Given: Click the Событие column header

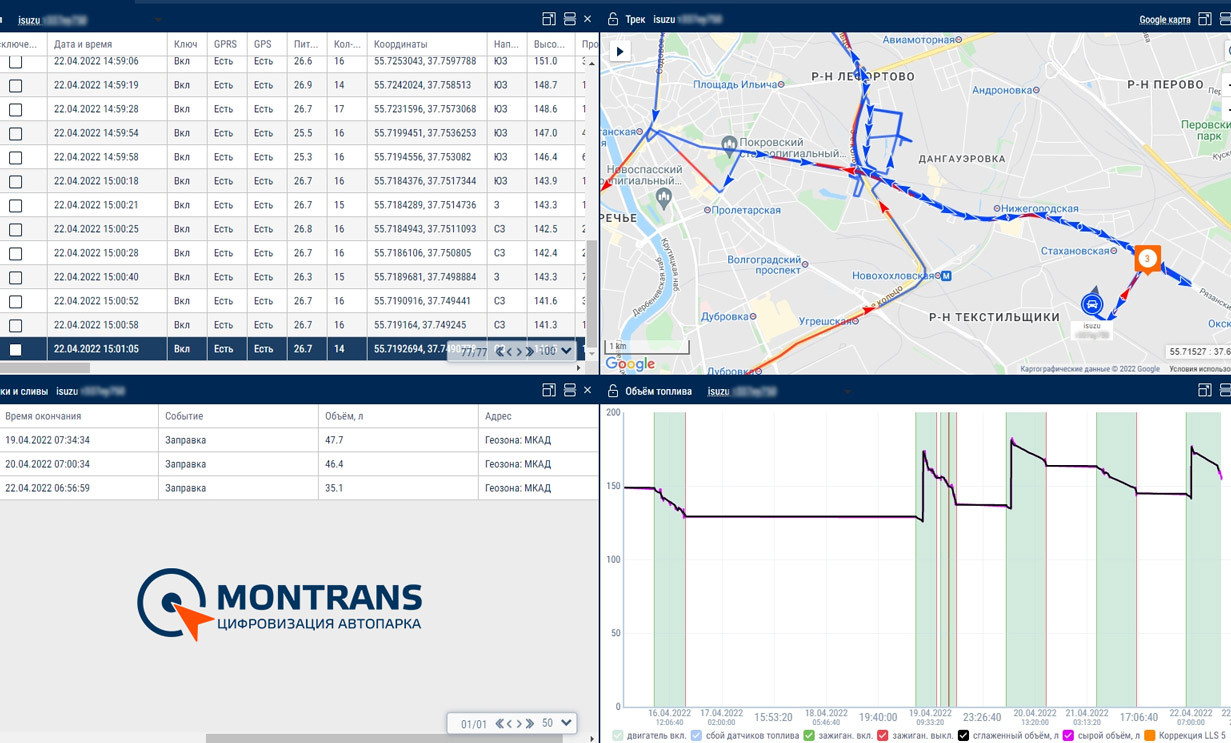Looking at the screenshot, I should (x=238, y=416).
